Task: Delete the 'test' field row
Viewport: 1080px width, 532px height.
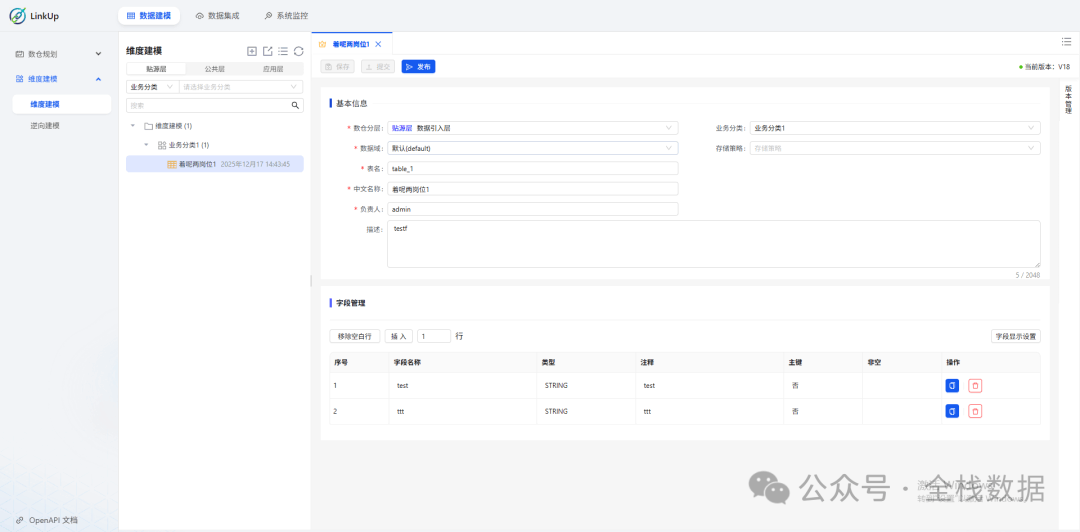Action: pyautogui.click(x=975, y=385)
